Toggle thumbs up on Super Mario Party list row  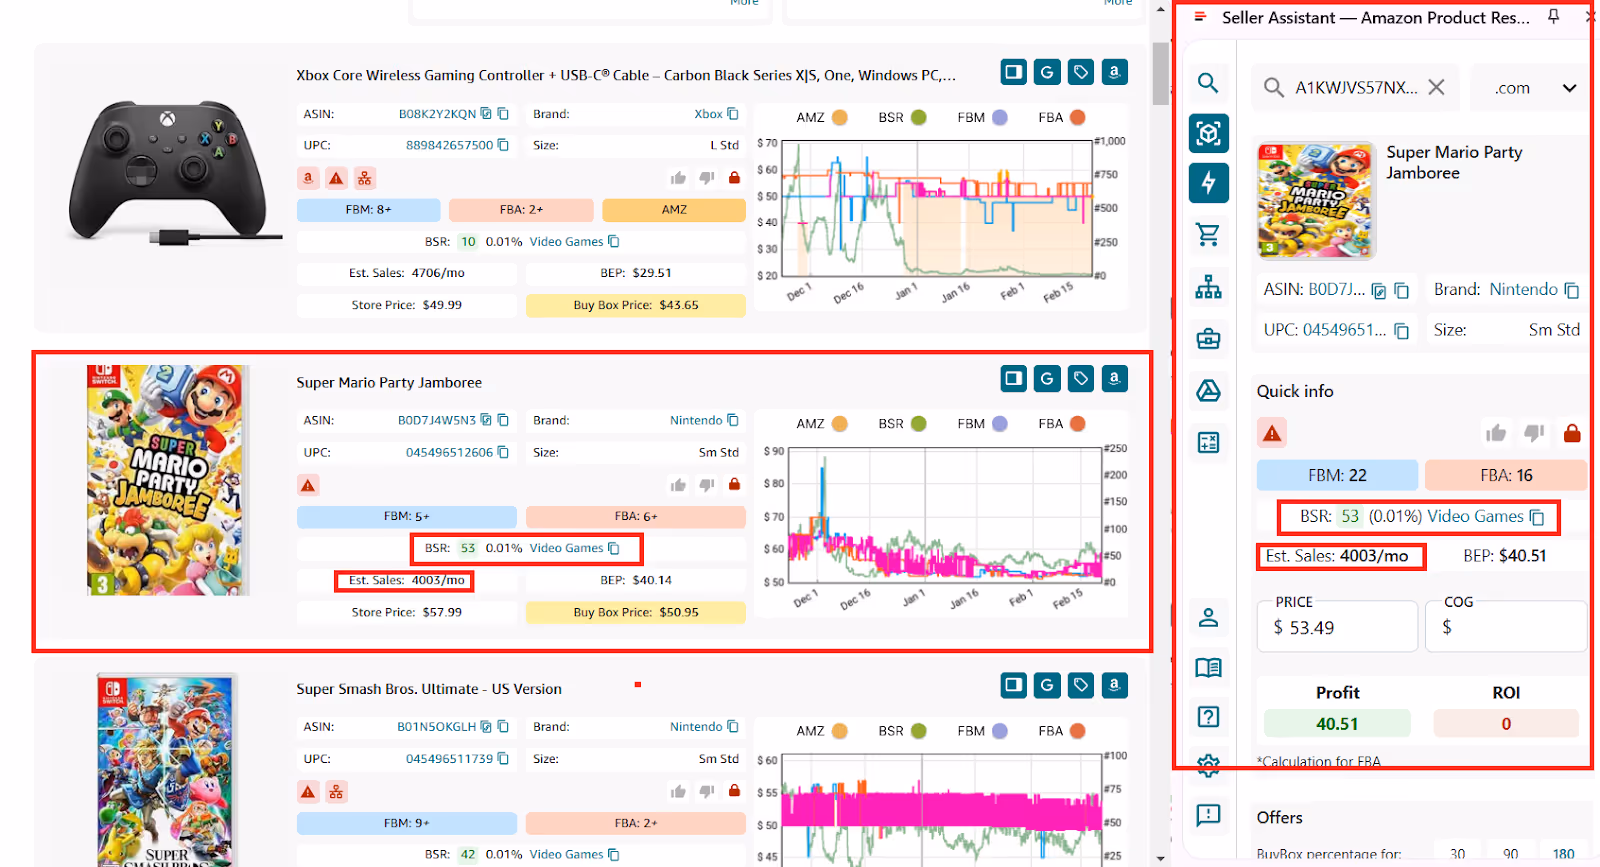678,485
